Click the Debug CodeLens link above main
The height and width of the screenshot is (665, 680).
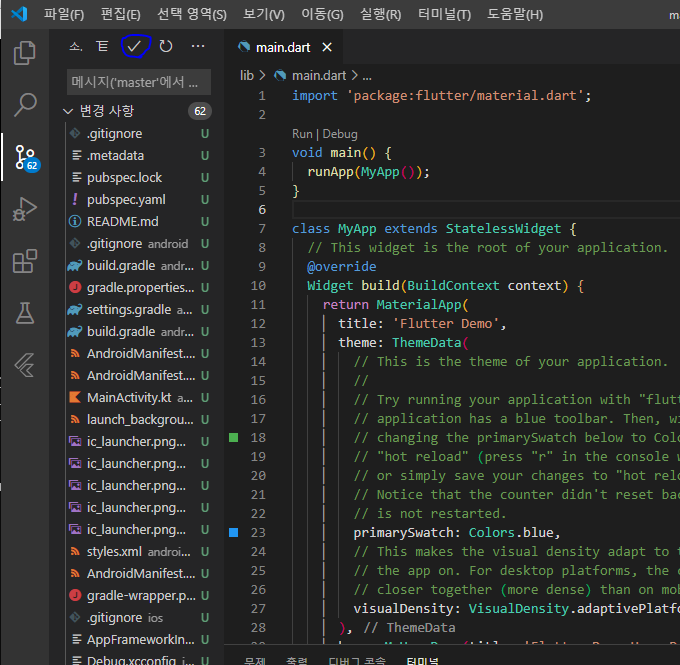(340, 134)
